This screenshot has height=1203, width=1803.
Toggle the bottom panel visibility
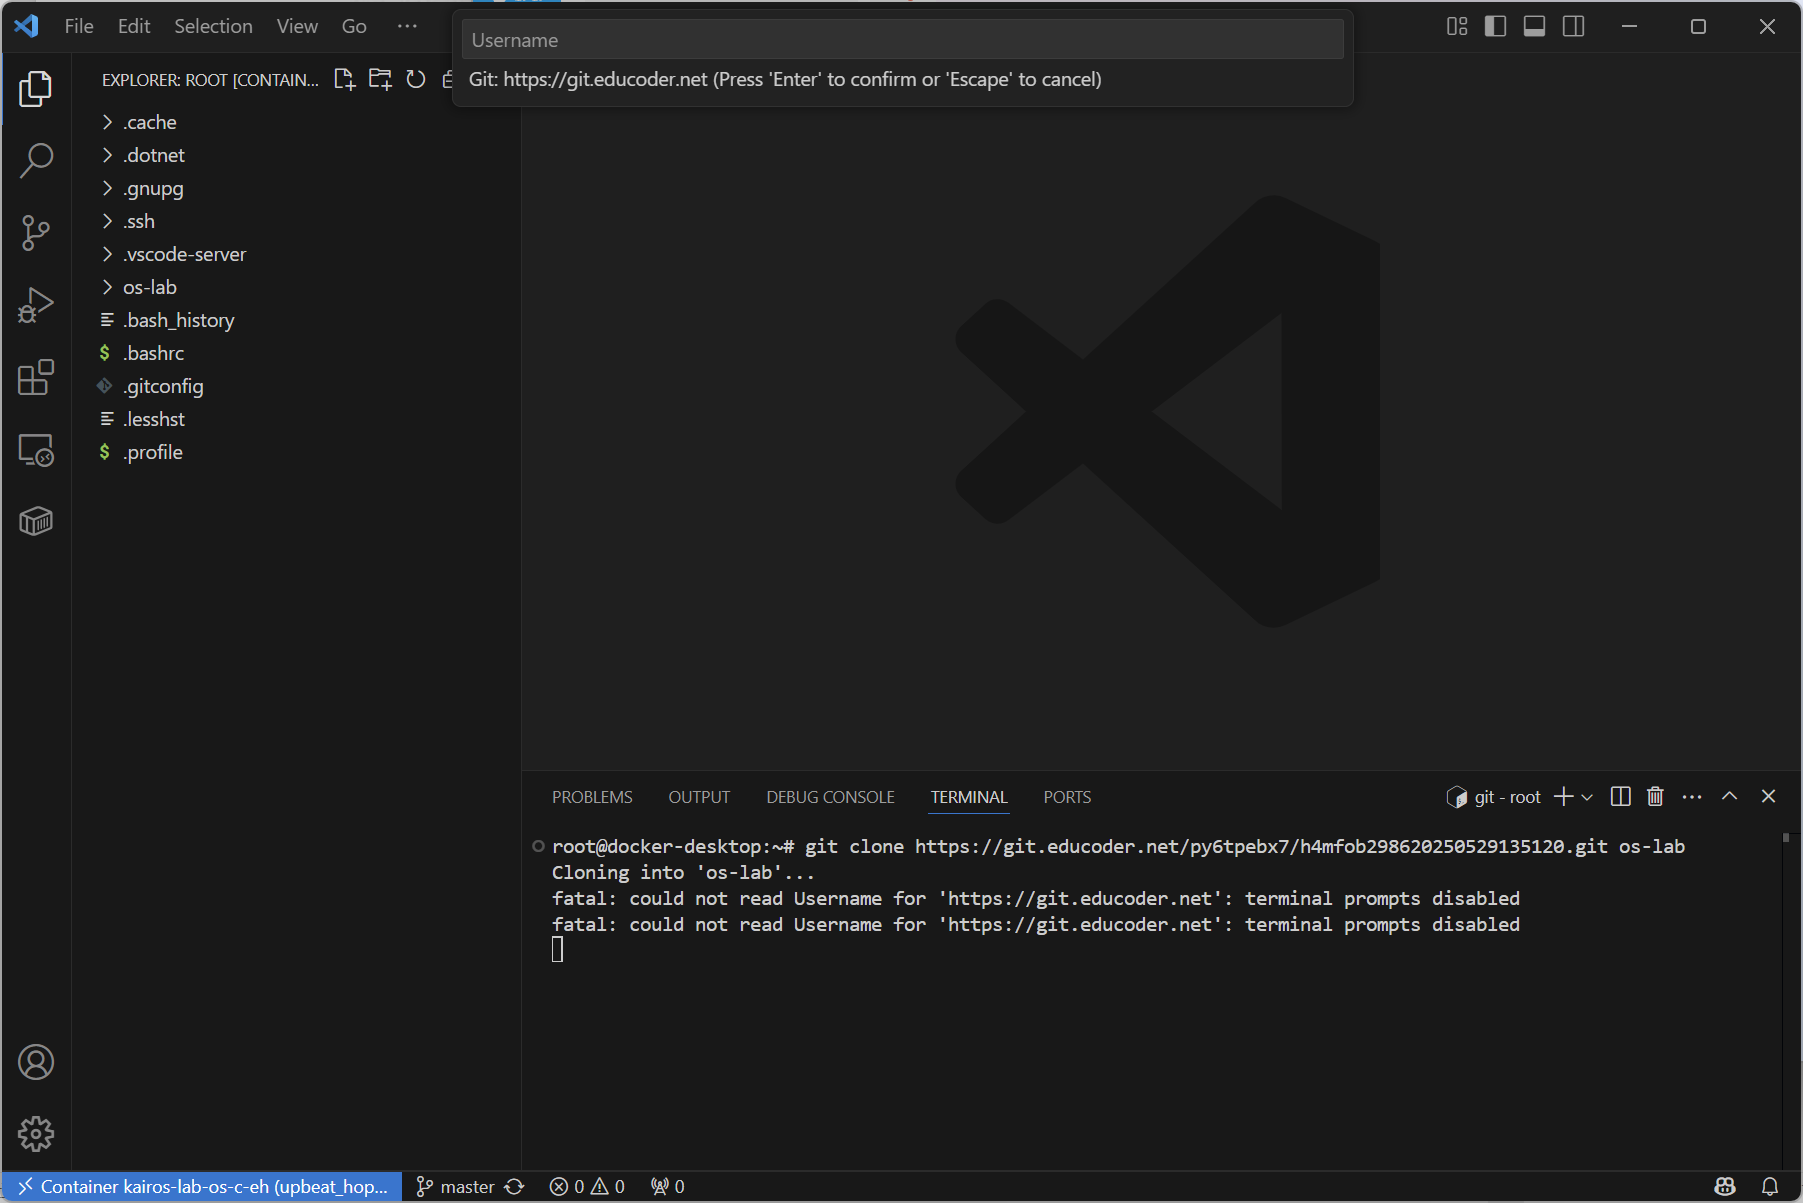click(1535, 26)
